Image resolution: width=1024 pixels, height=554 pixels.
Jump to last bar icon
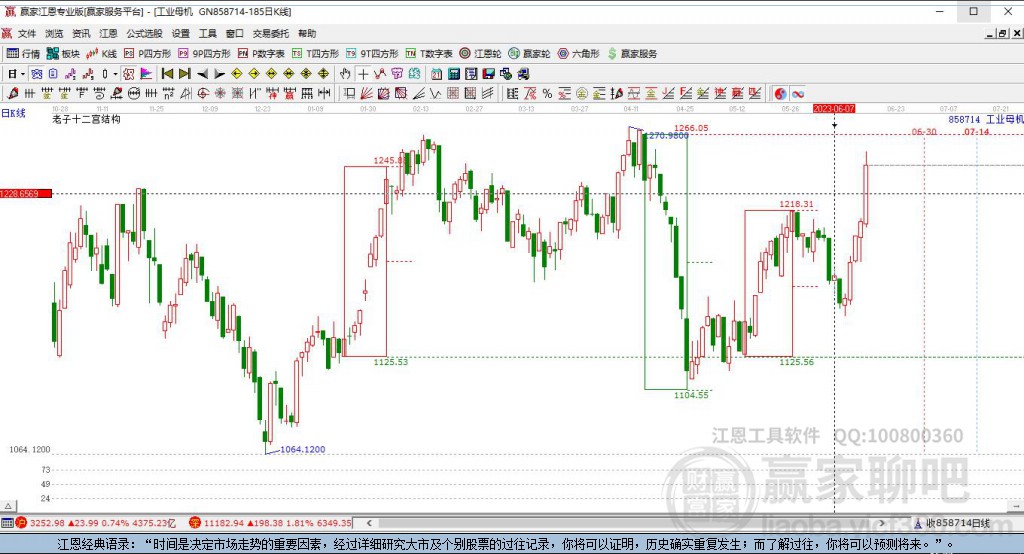[185, 74]
